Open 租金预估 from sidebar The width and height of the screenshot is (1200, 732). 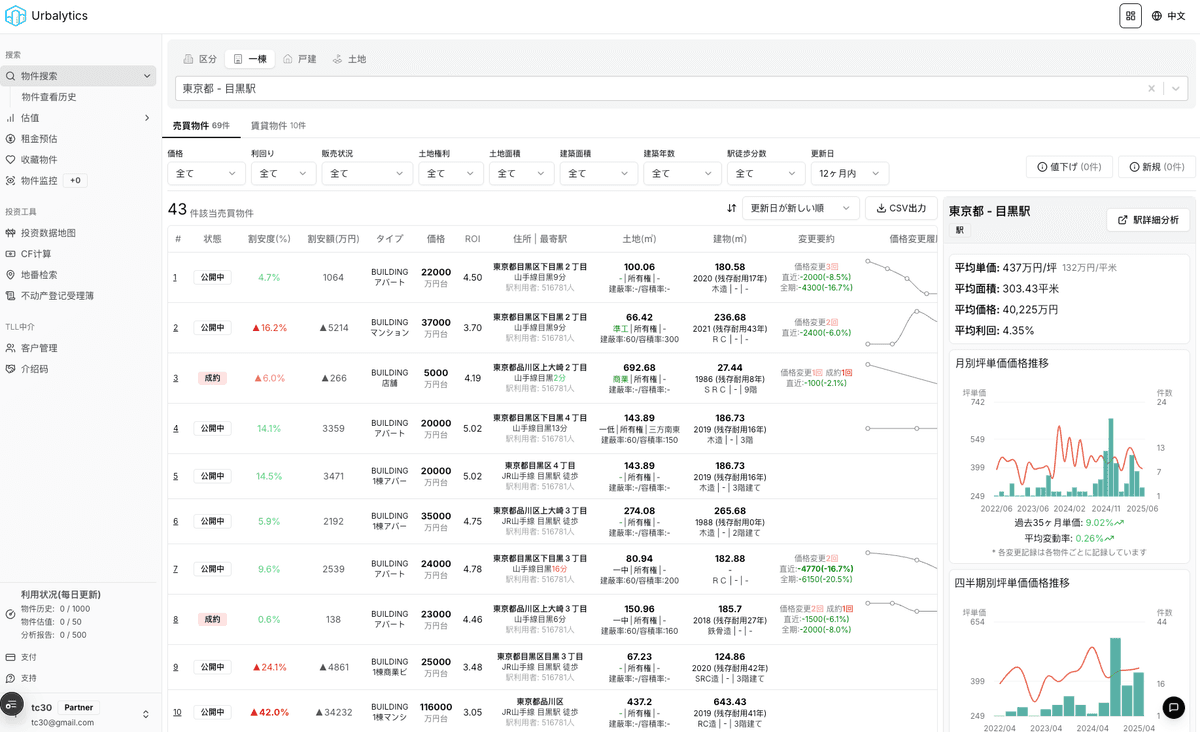[x=39, y=139]
